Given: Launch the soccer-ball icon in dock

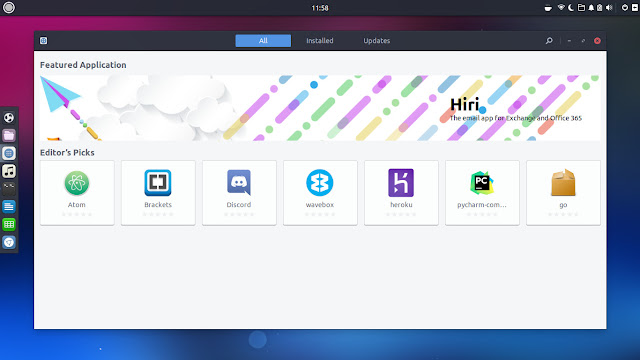Looking at the screenshot, I should (x=9, y=118).
